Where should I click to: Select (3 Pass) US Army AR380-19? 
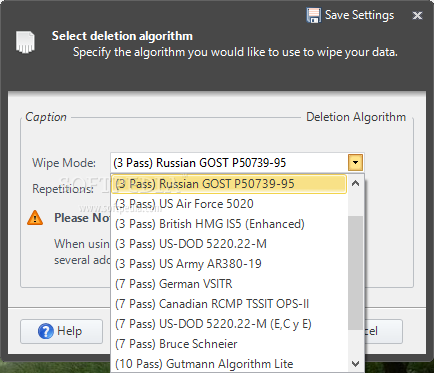tap(229, 264)
